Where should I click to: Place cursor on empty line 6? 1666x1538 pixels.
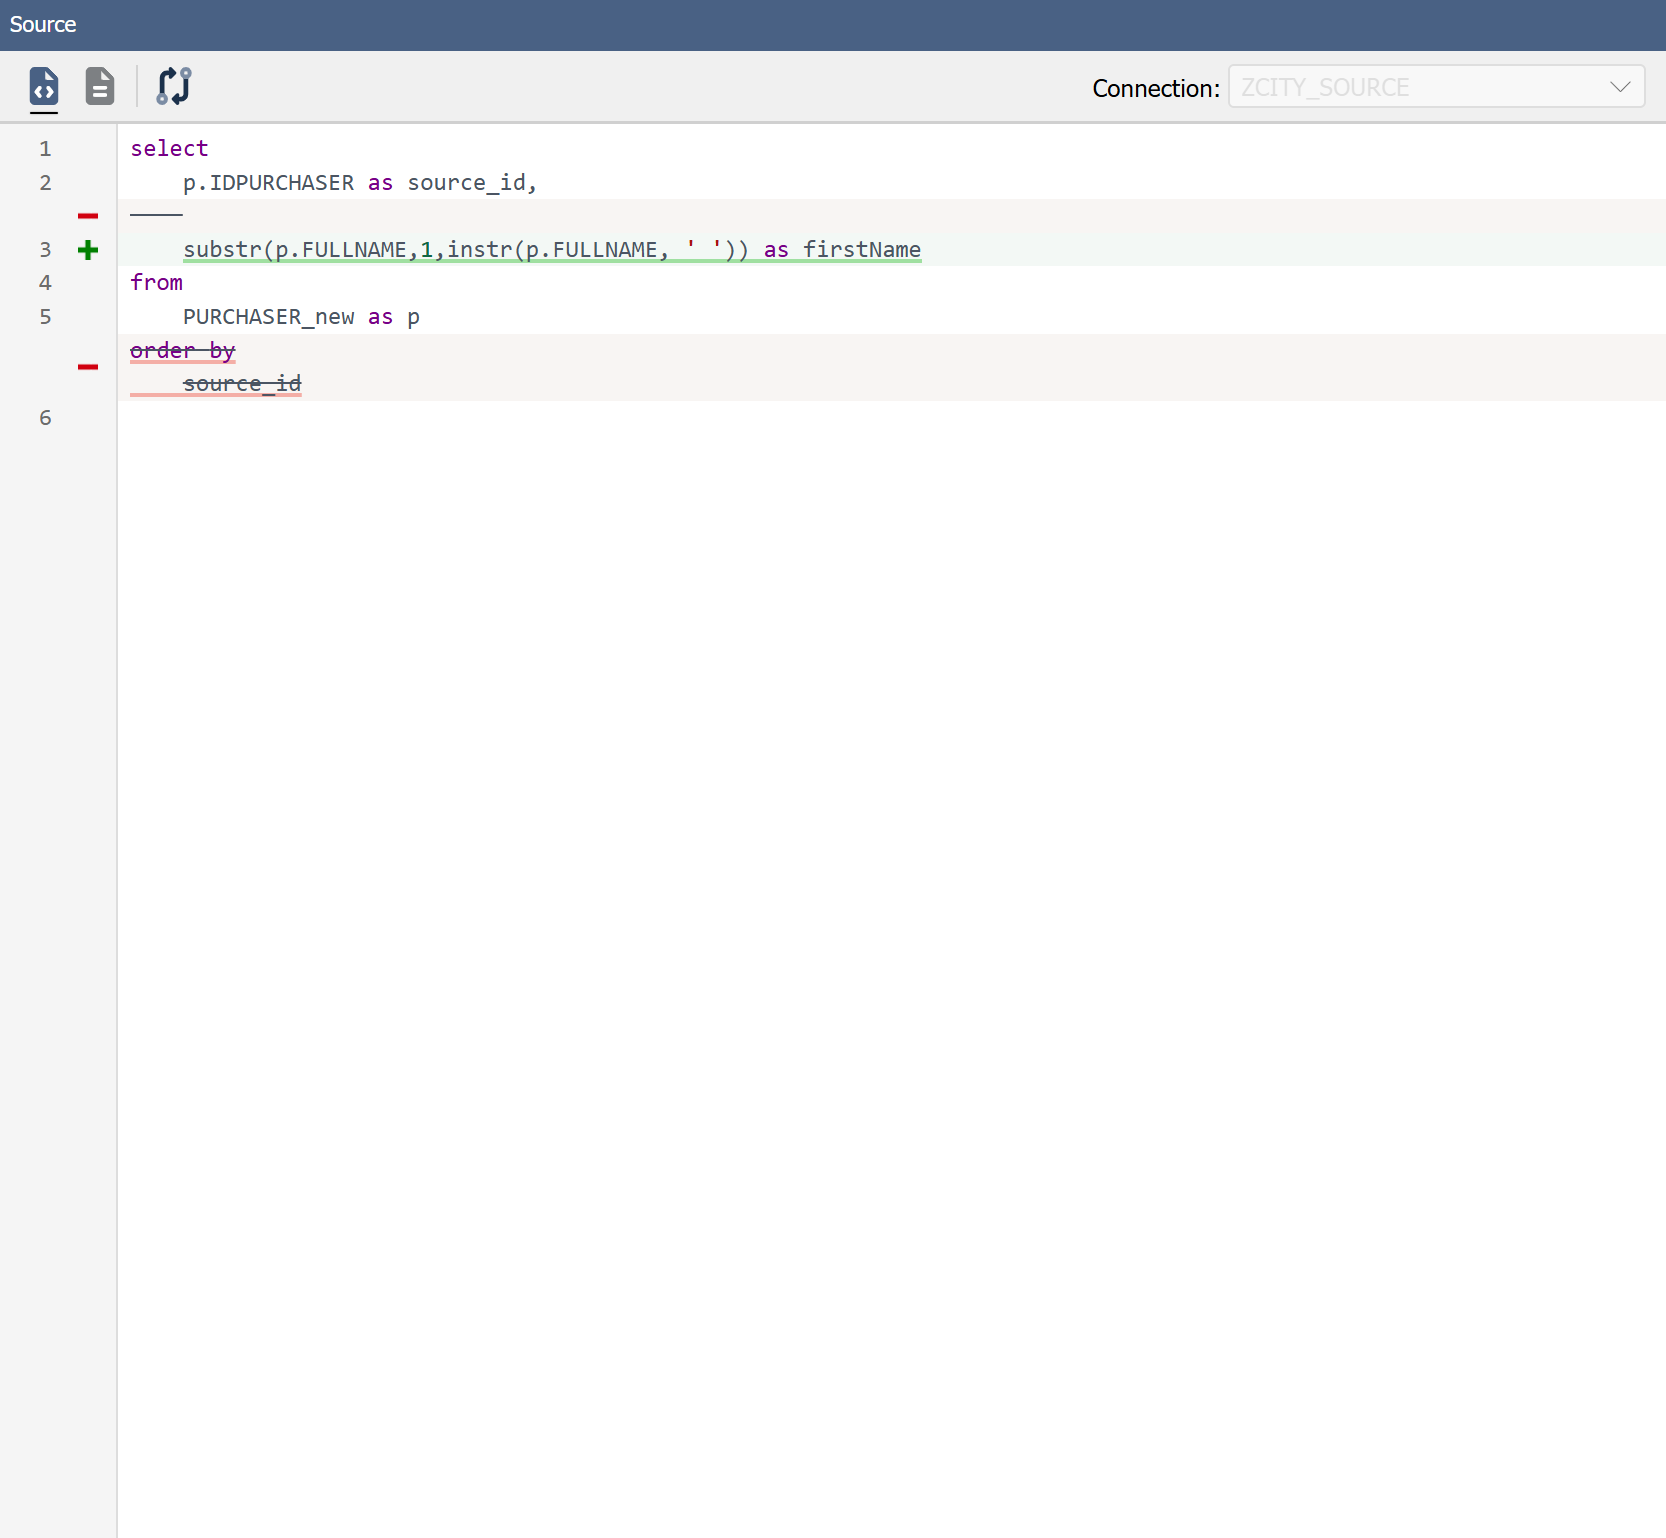pyautogui.click(x=891, y=418)
